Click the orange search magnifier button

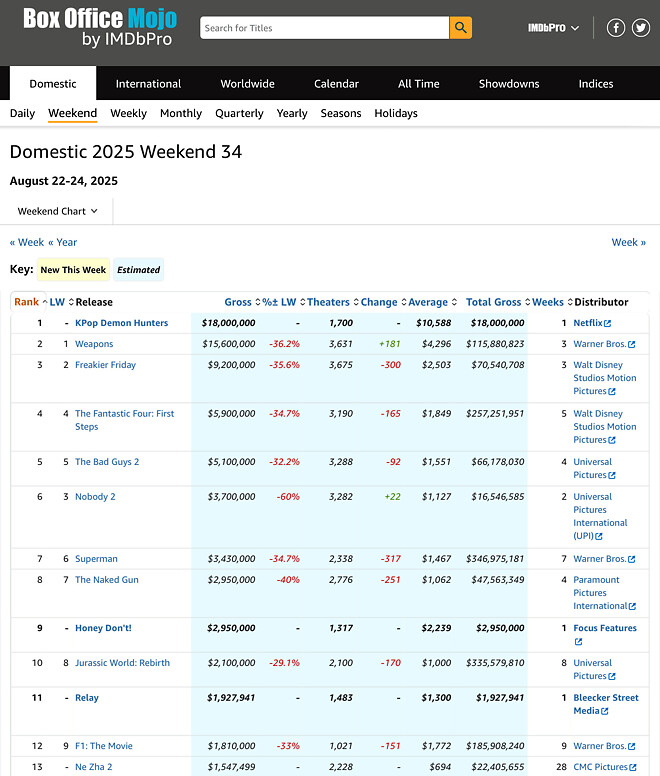coord(460,28)
